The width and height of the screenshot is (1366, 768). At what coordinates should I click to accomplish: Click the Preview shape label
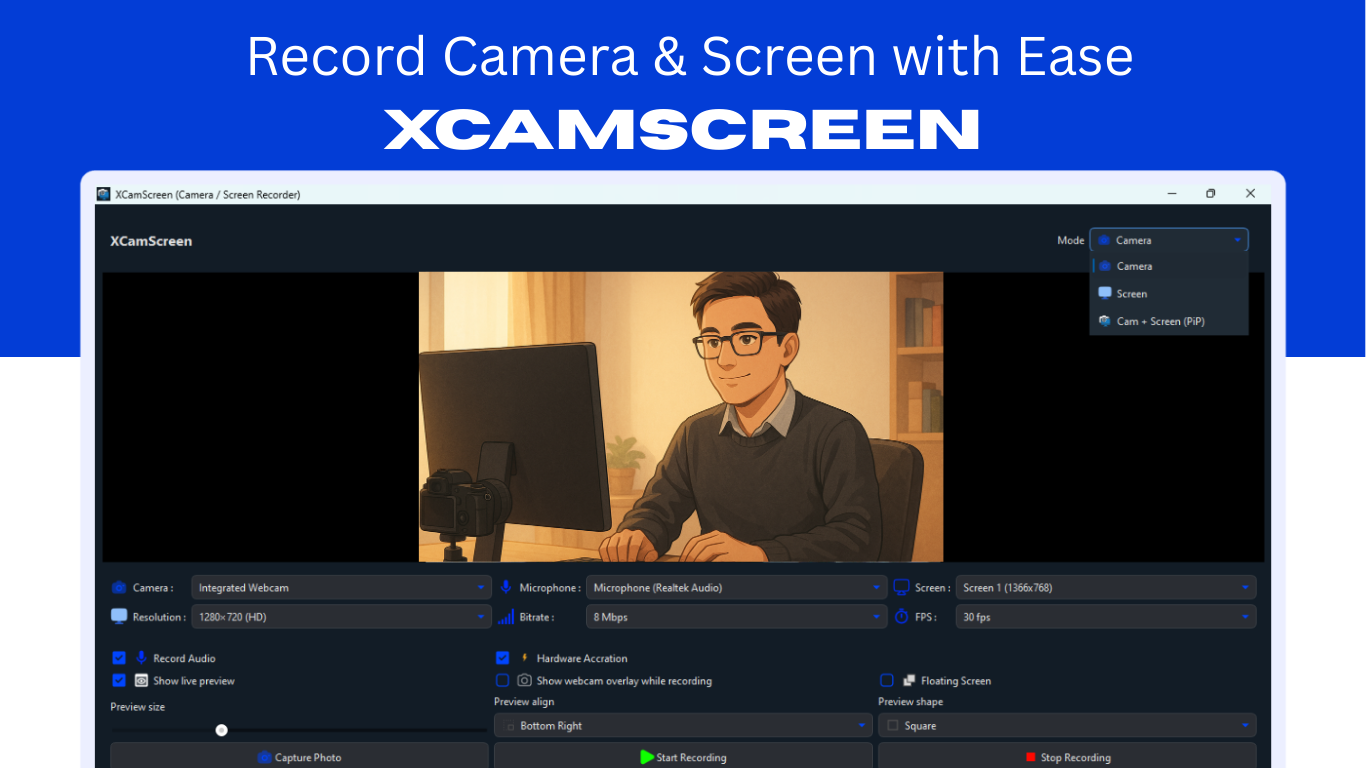(x=910, y=702)
